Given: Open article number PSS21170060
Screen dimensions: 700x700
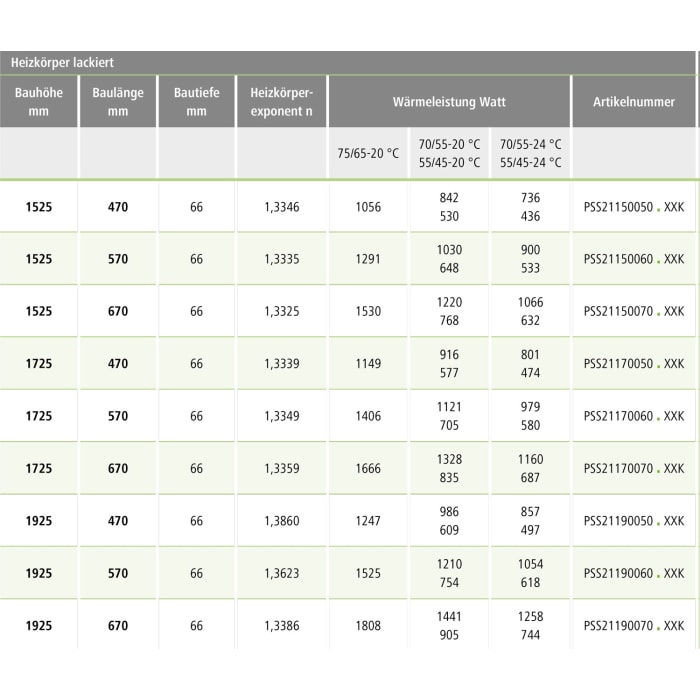Looking at the screenshot, I should [x=633, y=416].
